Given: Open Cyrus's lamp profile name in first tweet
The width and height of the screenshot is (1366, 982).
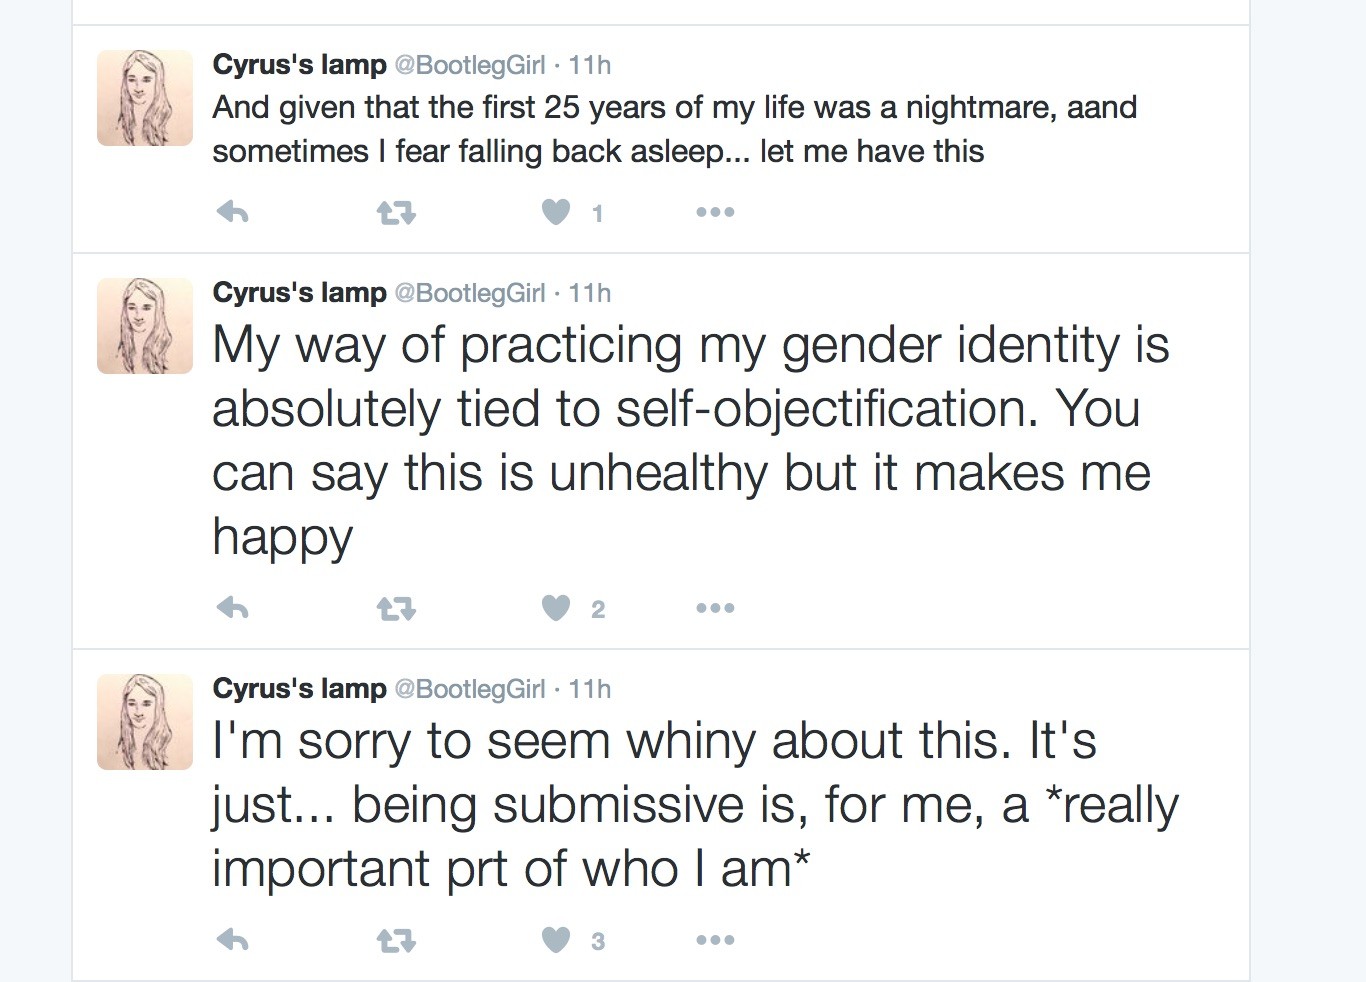Looking at the screenshot, I should [299, 65].
